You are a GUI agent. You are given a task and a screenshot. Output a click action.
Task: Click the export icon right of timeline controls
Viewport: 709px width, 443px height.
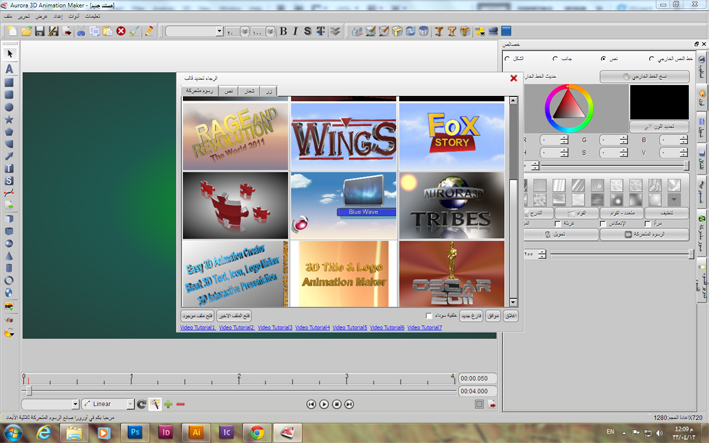point(492,404)
